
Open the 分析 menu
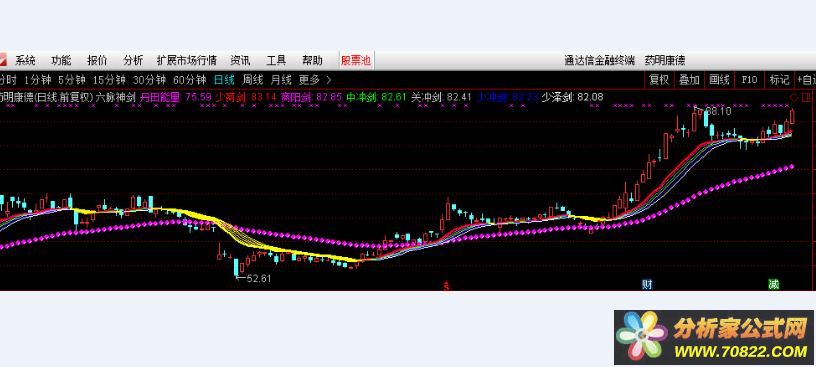133,60
